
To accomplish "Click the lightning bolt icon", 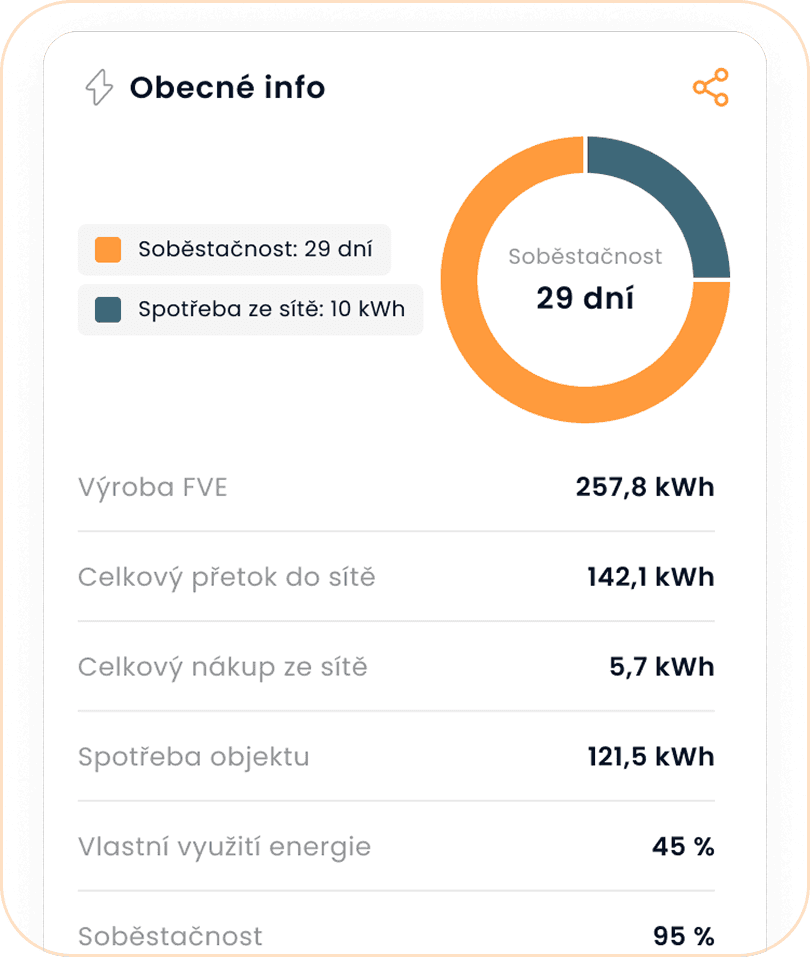I will pyautogui.click(x=98, y=88).
